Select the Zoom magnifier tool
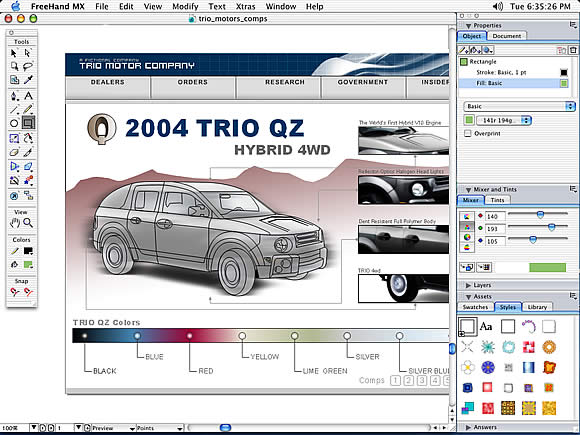 pos(28,223)
